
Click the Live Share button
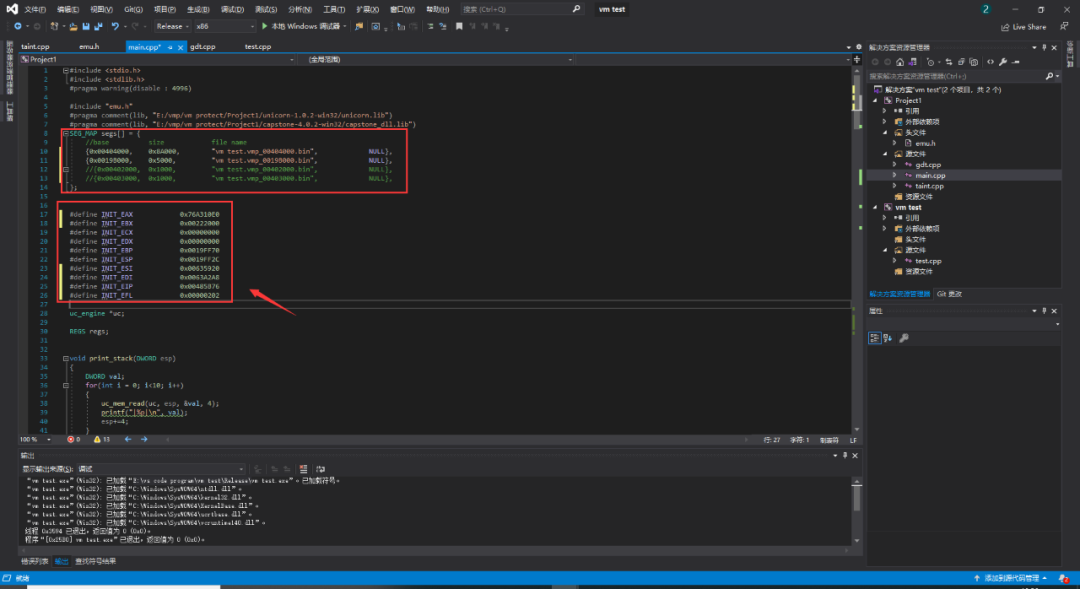click(1024, 27)
